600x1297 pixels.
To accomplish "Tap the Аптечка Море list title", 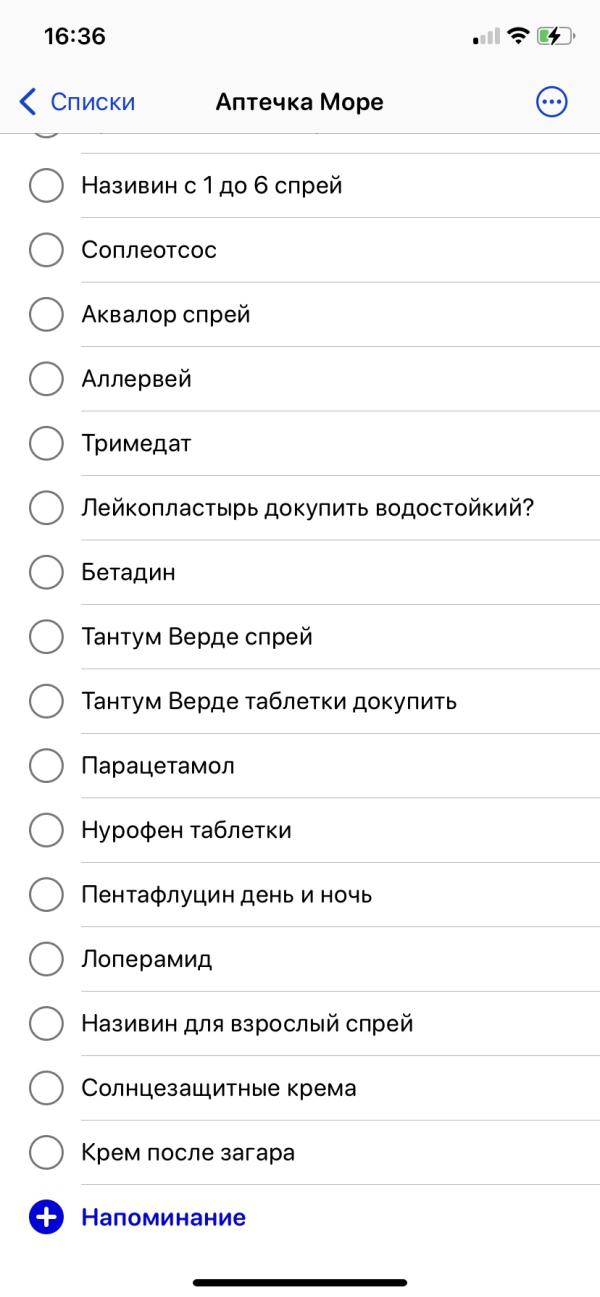I will [299, 101].
